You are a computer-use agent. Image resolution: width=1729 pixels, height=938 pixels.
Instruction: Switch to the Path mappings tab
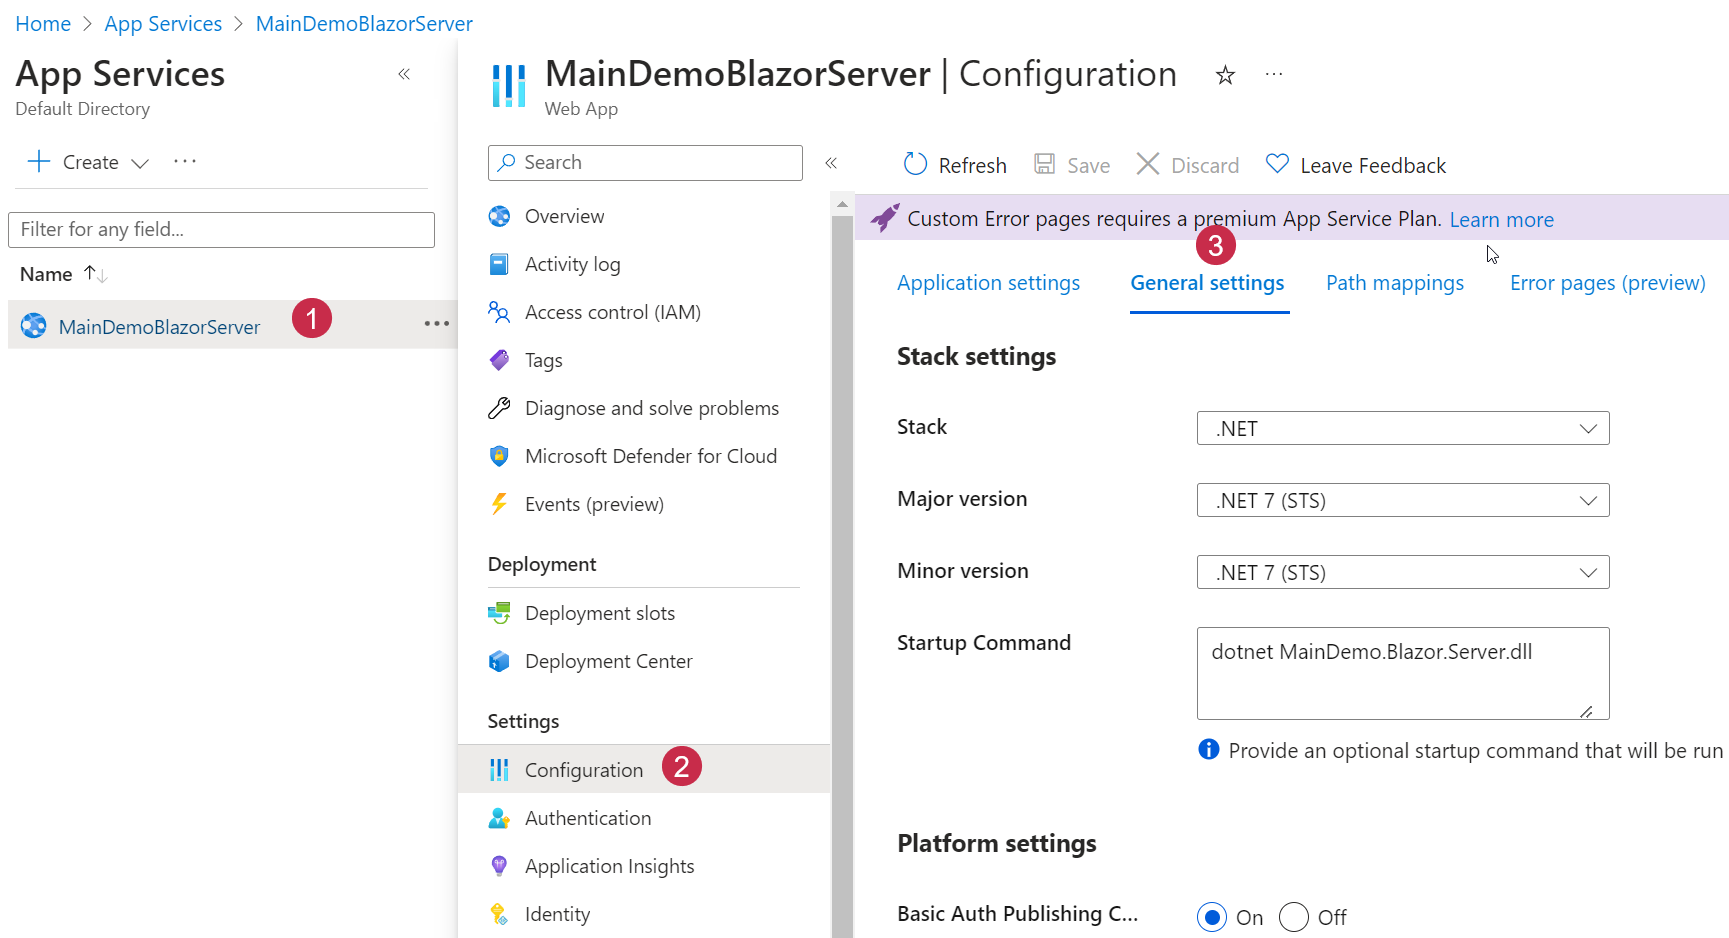1395,283
